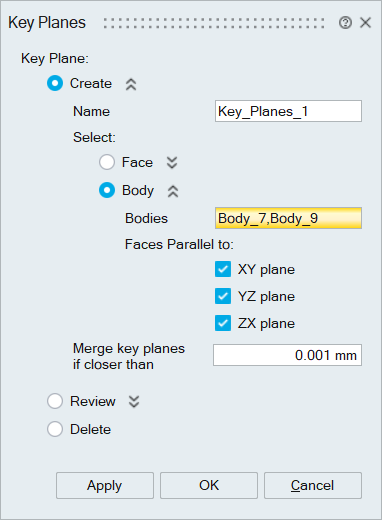The height and width of the screenshot is (520, 382).
Task: Close the Key Planes dialog
Action: coord(366,23)
